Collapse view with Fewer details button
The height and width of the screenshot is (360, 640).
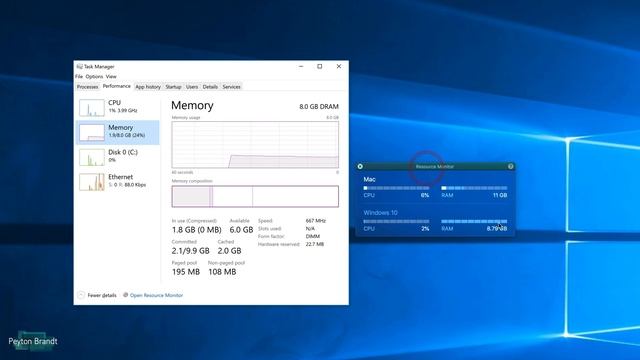(97, 295)
